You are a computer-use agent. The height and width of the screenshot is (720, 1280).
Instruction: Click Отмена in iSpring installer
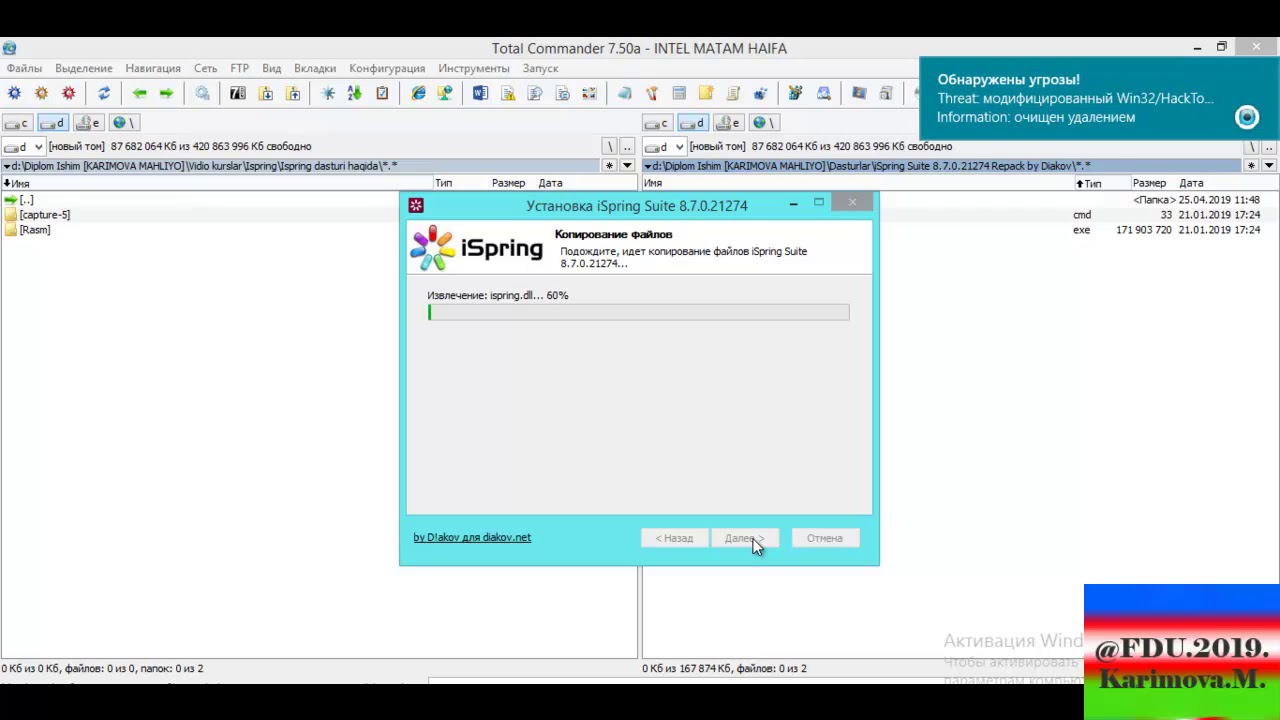click(825, 538)
